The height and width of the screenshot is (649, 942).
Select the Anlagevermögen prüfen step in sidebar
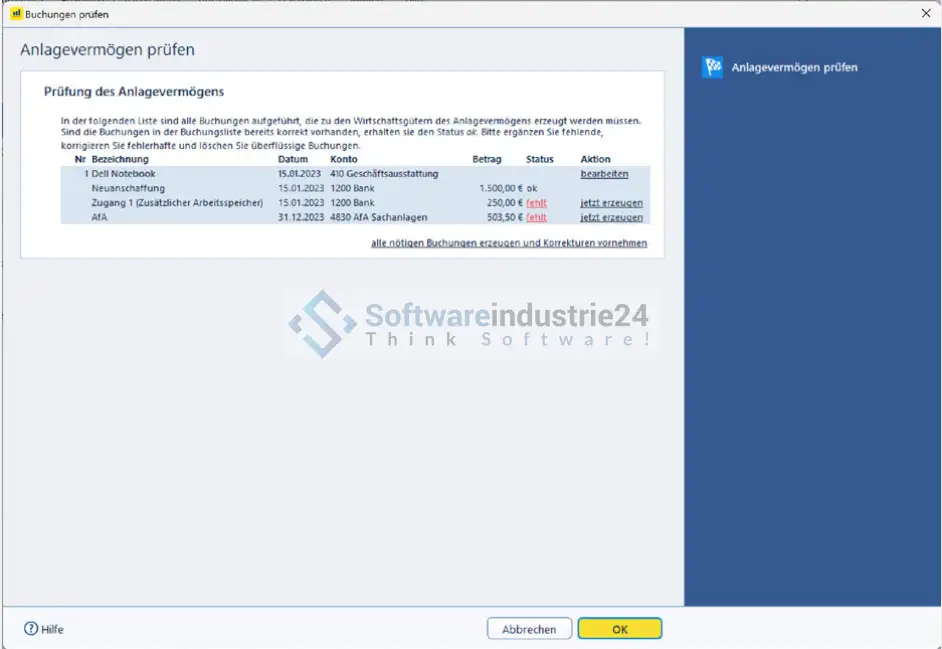click(x=794, y=68)
